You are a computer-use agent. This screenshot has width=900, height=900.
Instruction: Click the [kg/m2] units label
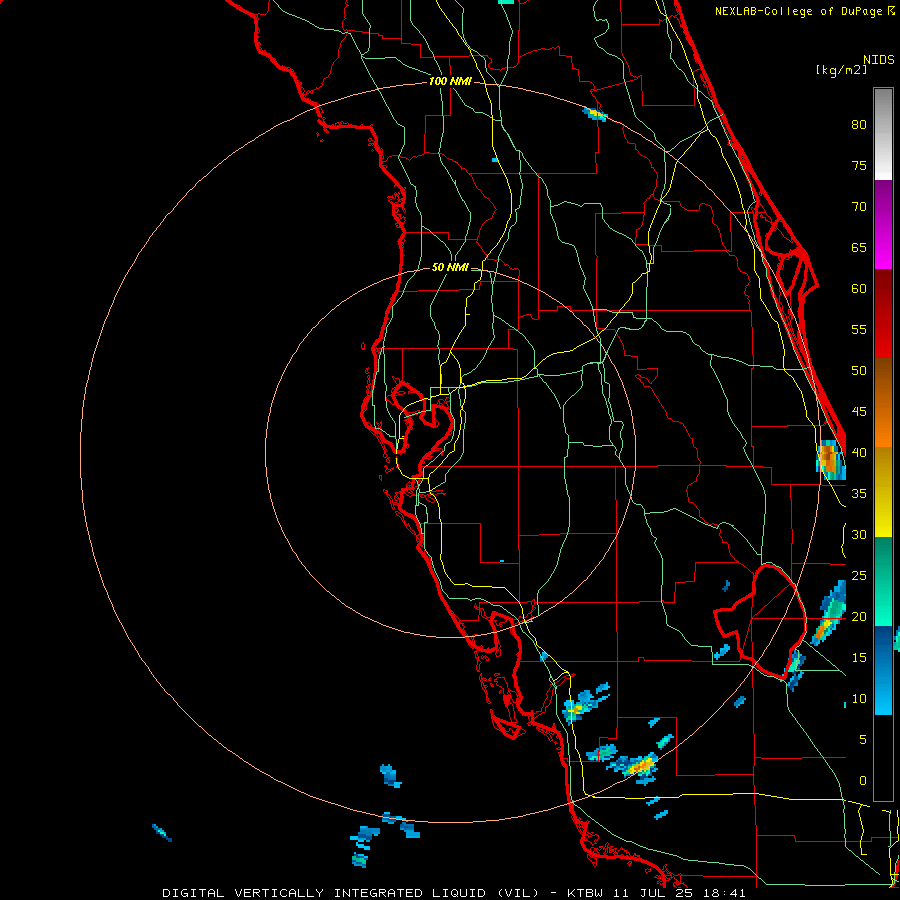pyautogui.click(x=841, y=70)
